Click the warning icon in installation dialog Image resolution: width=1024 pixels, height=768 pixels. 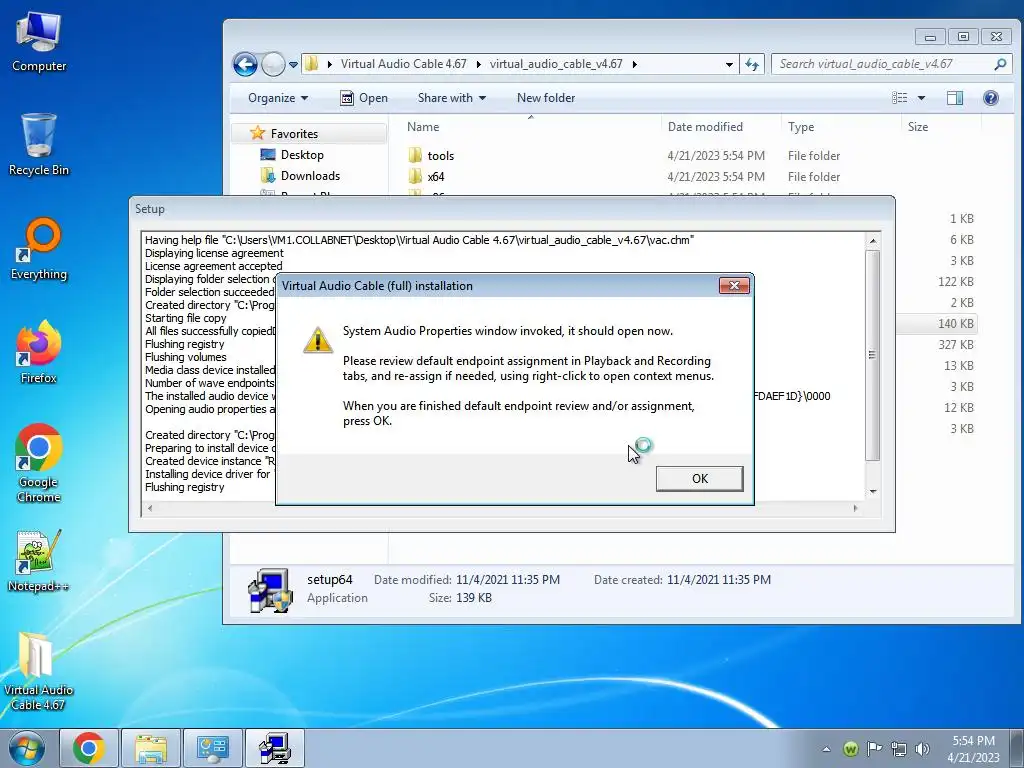pyautogui.click(x=317, y=340)
